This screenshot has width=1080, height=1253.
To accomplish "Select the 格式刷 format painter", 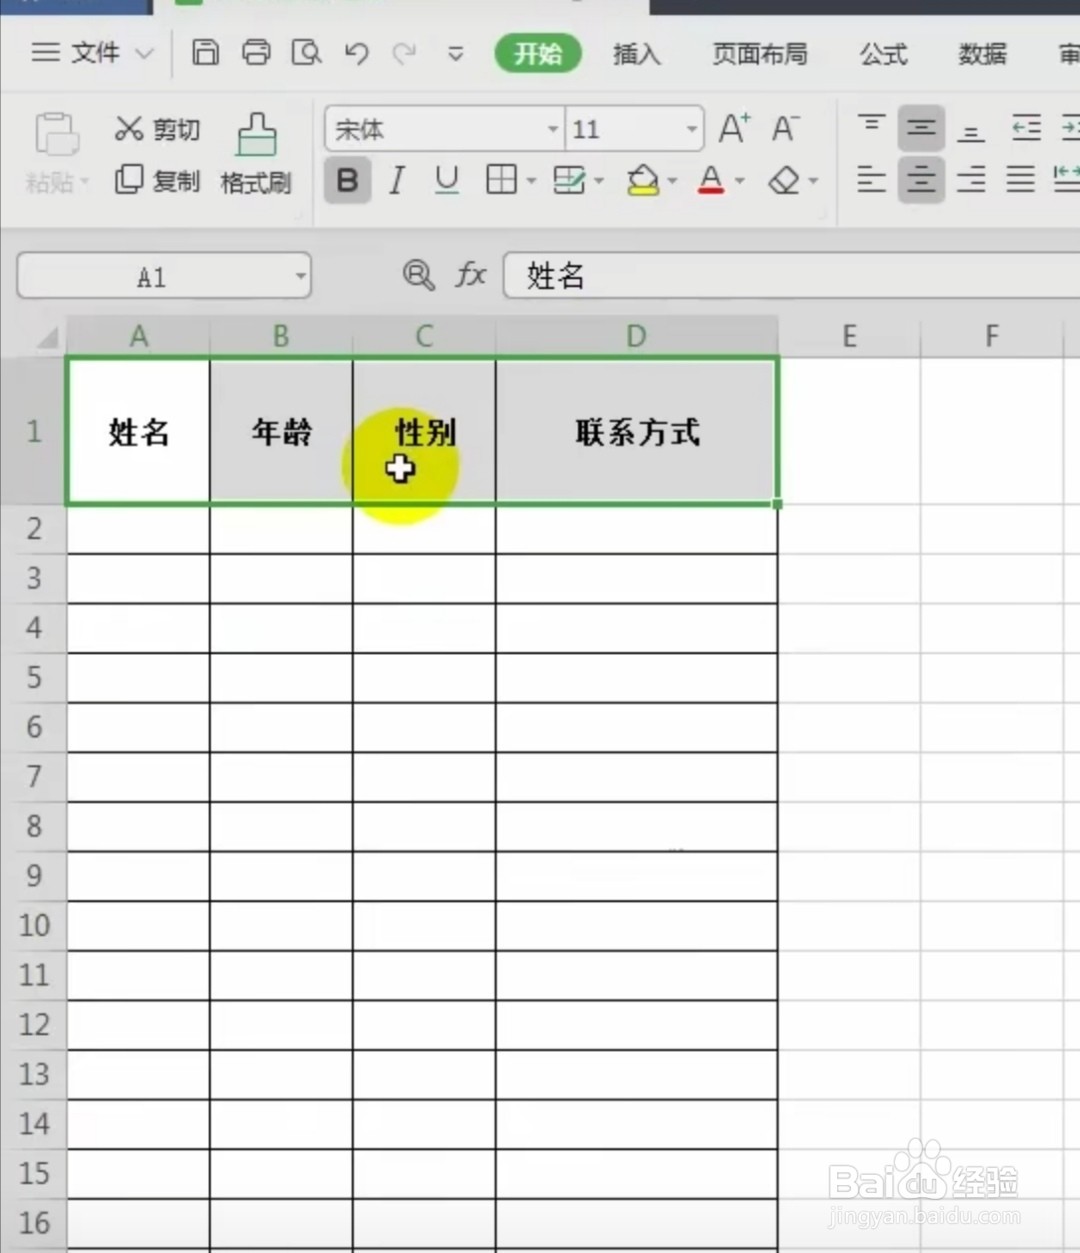I will pos(256,150).
